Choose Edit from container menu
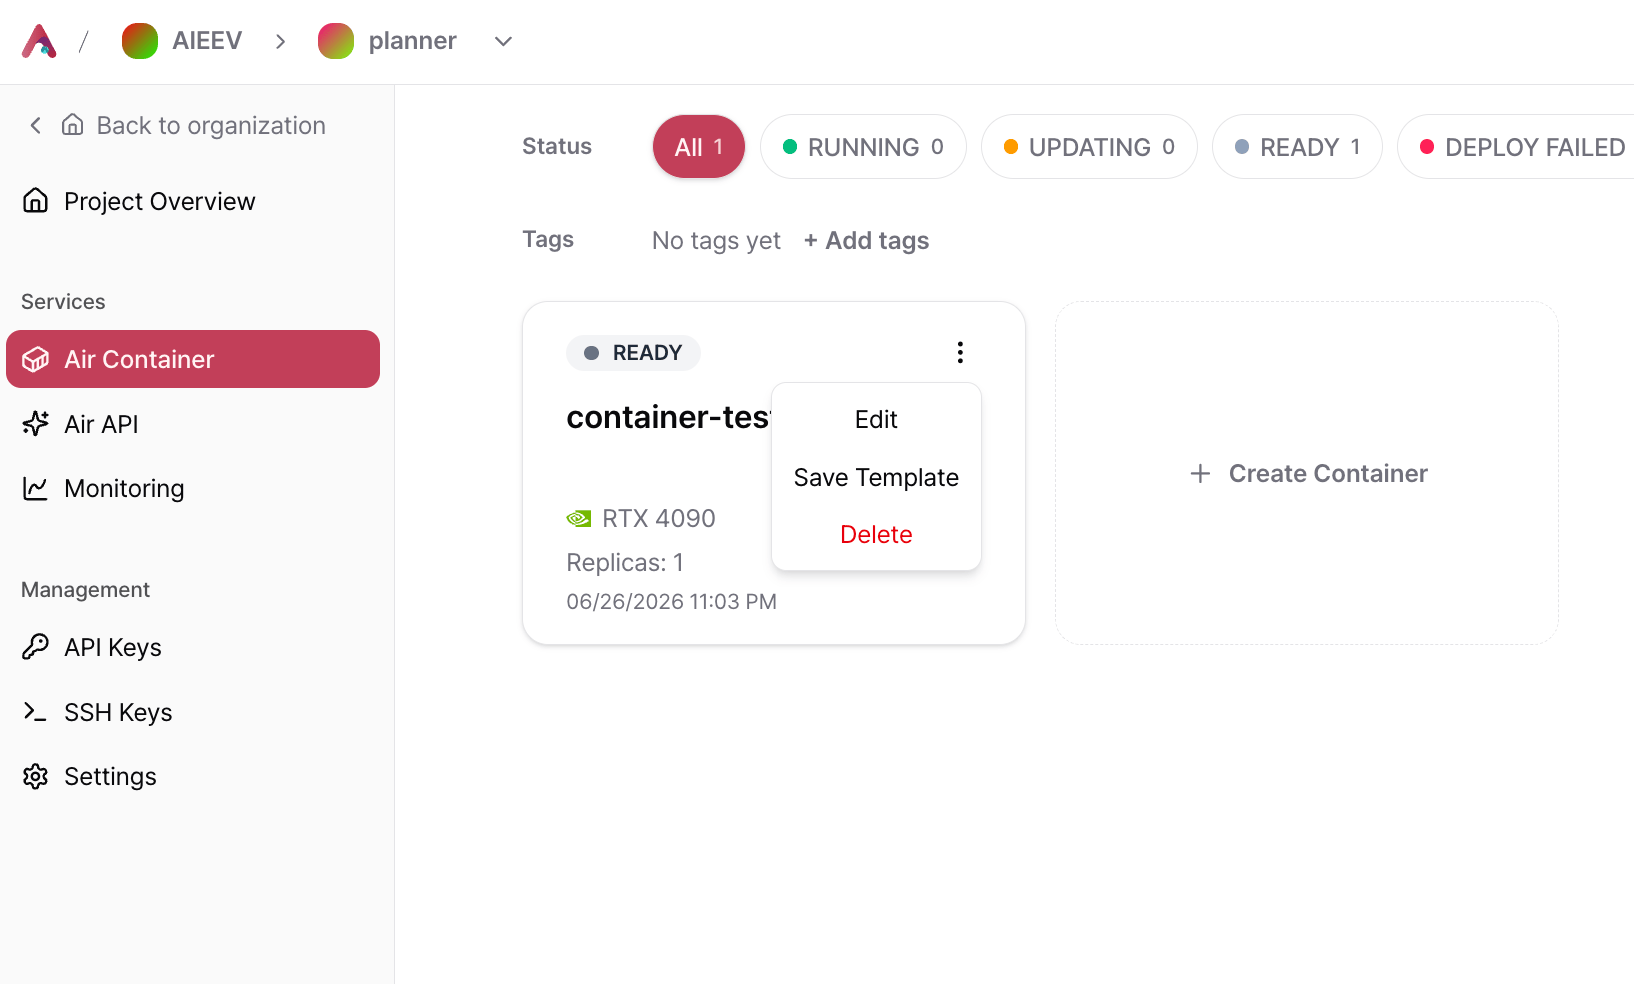This screenshot has height=984, width=1634. tap(876, 419)
